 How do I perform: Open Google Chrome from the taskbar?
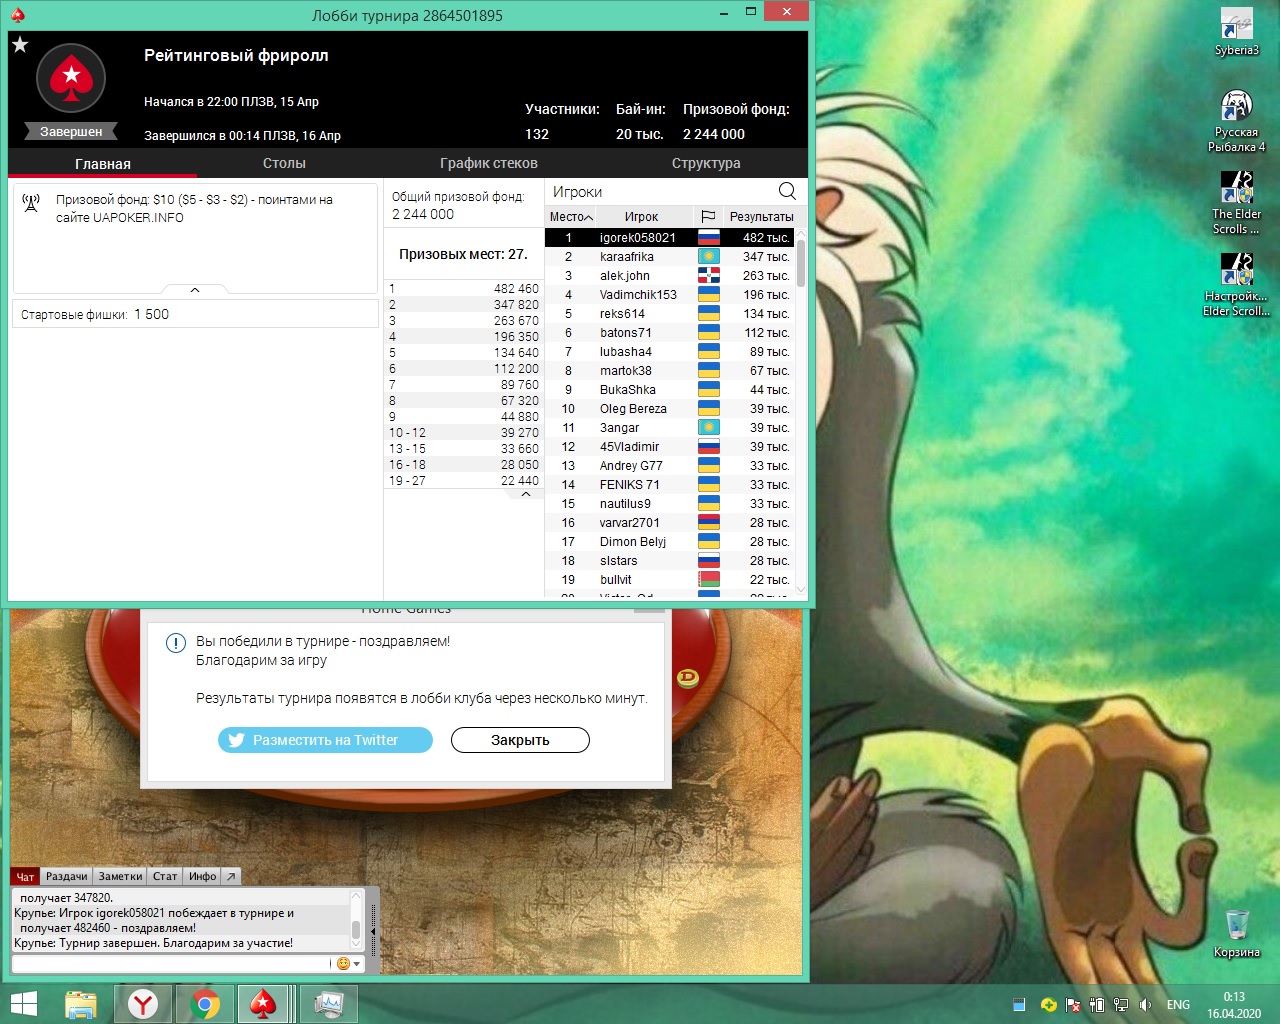205,1004
